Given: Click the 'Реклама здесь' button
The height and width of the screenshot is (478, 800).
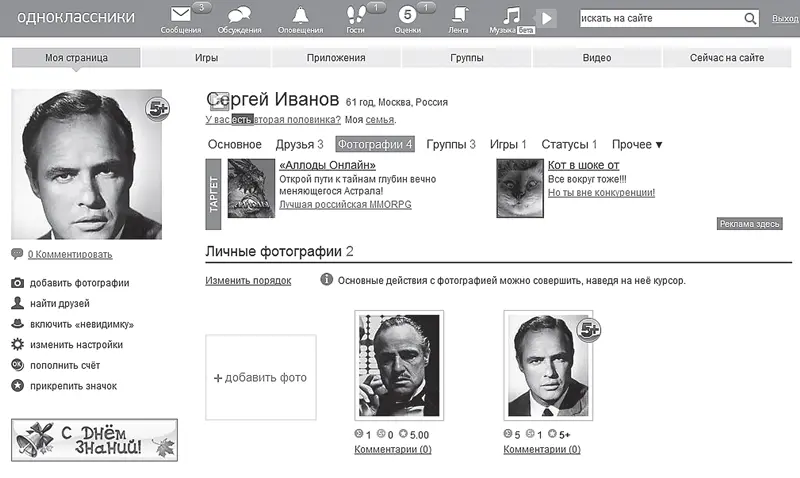Looking at the screenshot, I should [x=749, y=224].
